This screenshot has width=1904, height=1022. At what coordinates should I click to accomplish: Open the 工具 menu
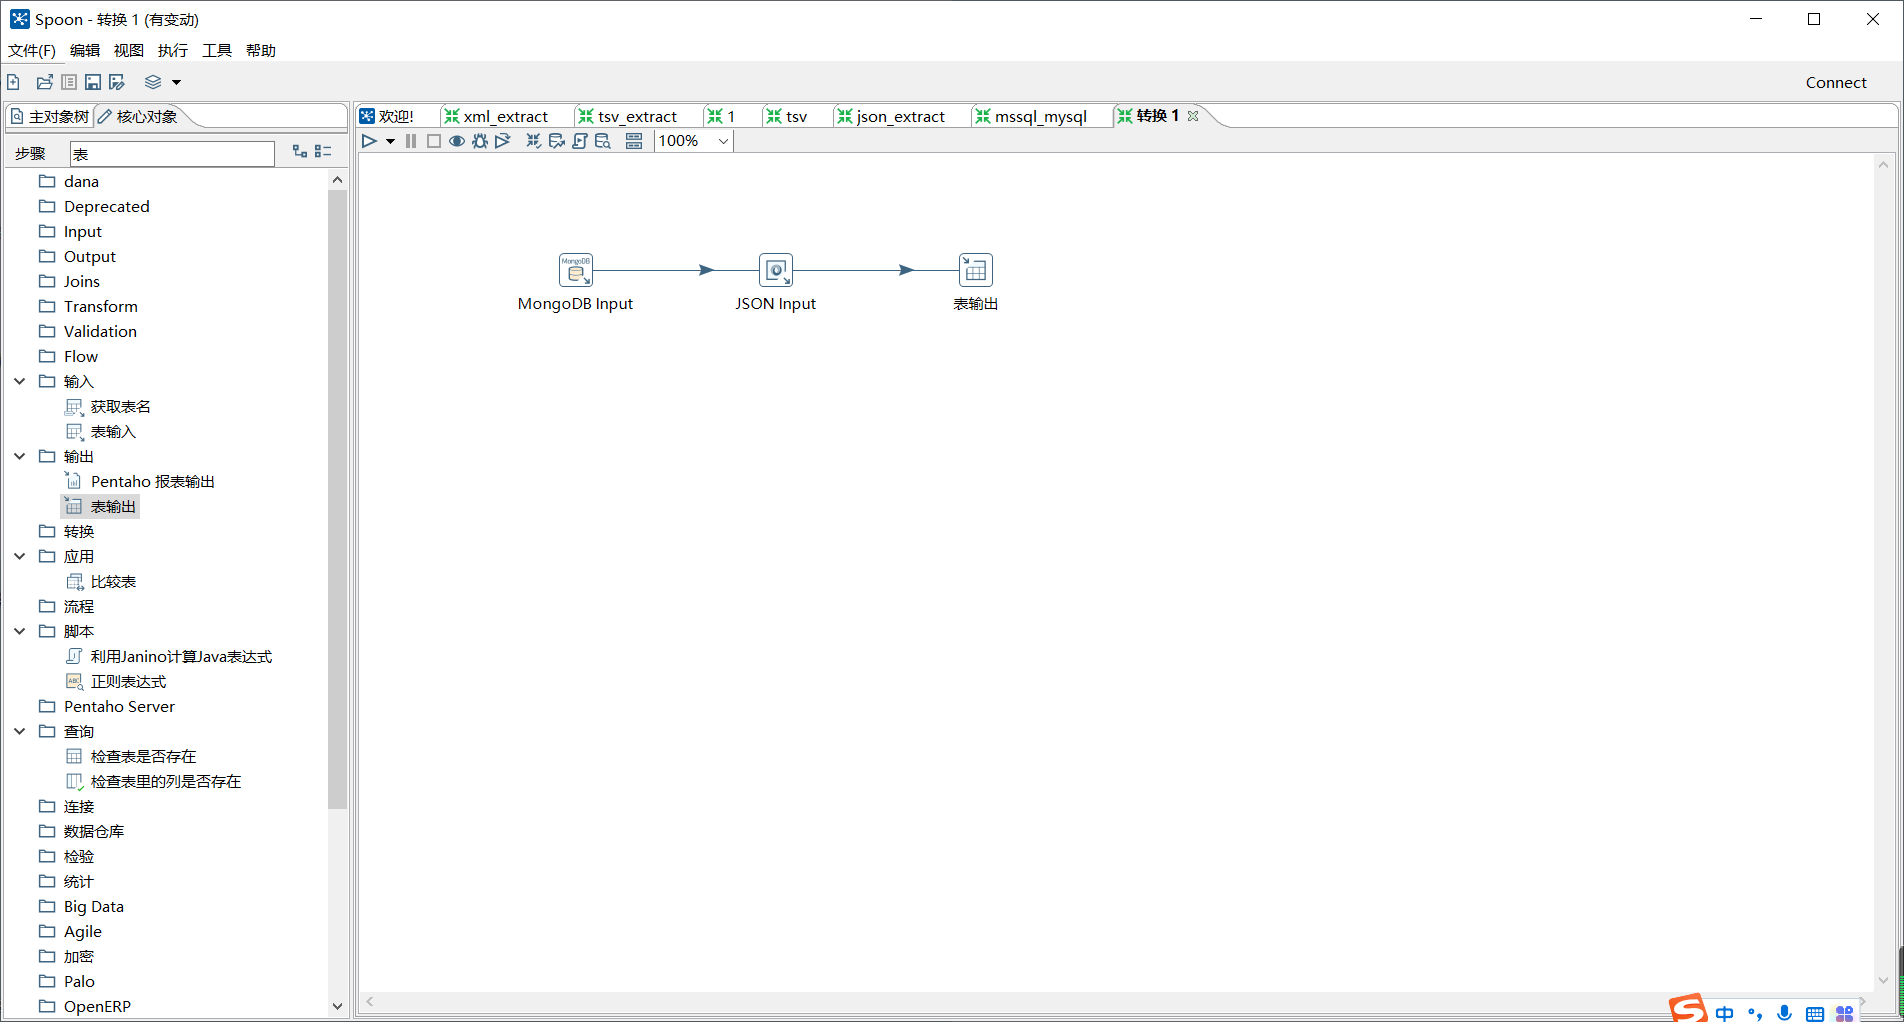[x=217, y=50]
